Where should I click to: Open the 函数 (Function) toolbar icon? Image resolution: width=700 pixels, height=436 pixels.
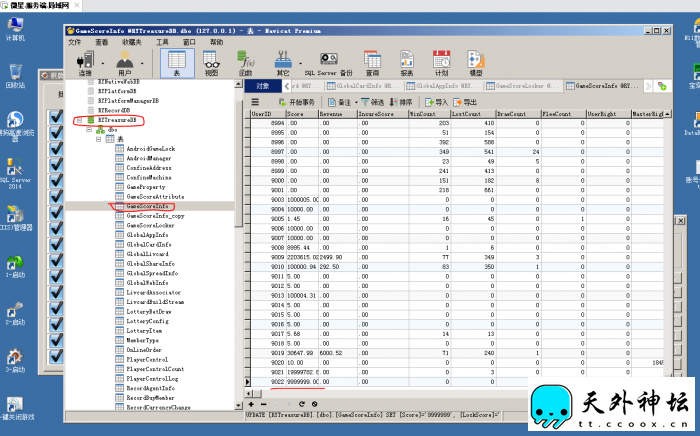pos(246,63)
